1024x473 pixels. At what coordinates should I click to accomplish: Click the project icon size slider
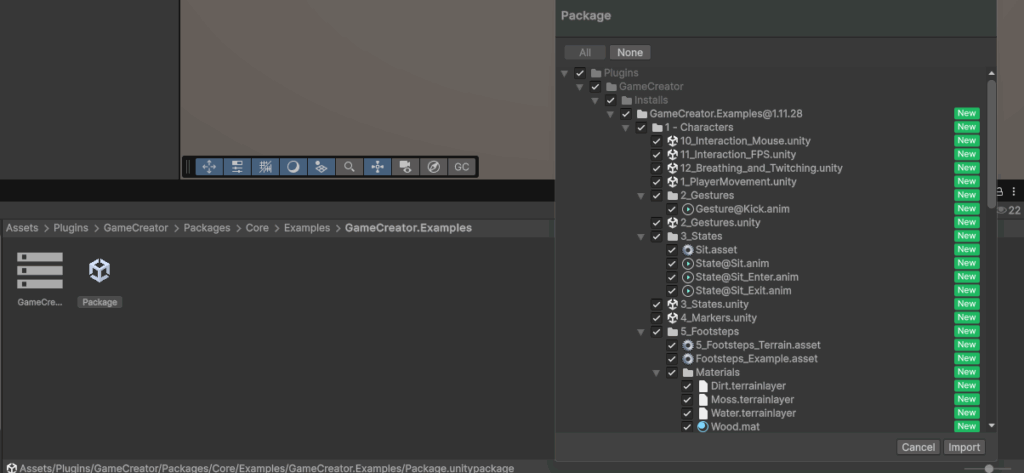[989, 468]
